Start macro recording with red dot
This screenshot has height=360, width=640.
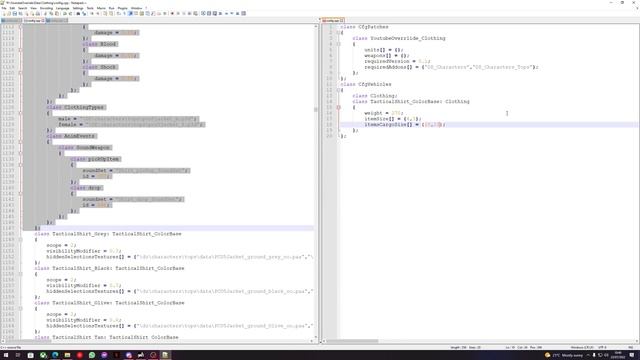(172, 13)
